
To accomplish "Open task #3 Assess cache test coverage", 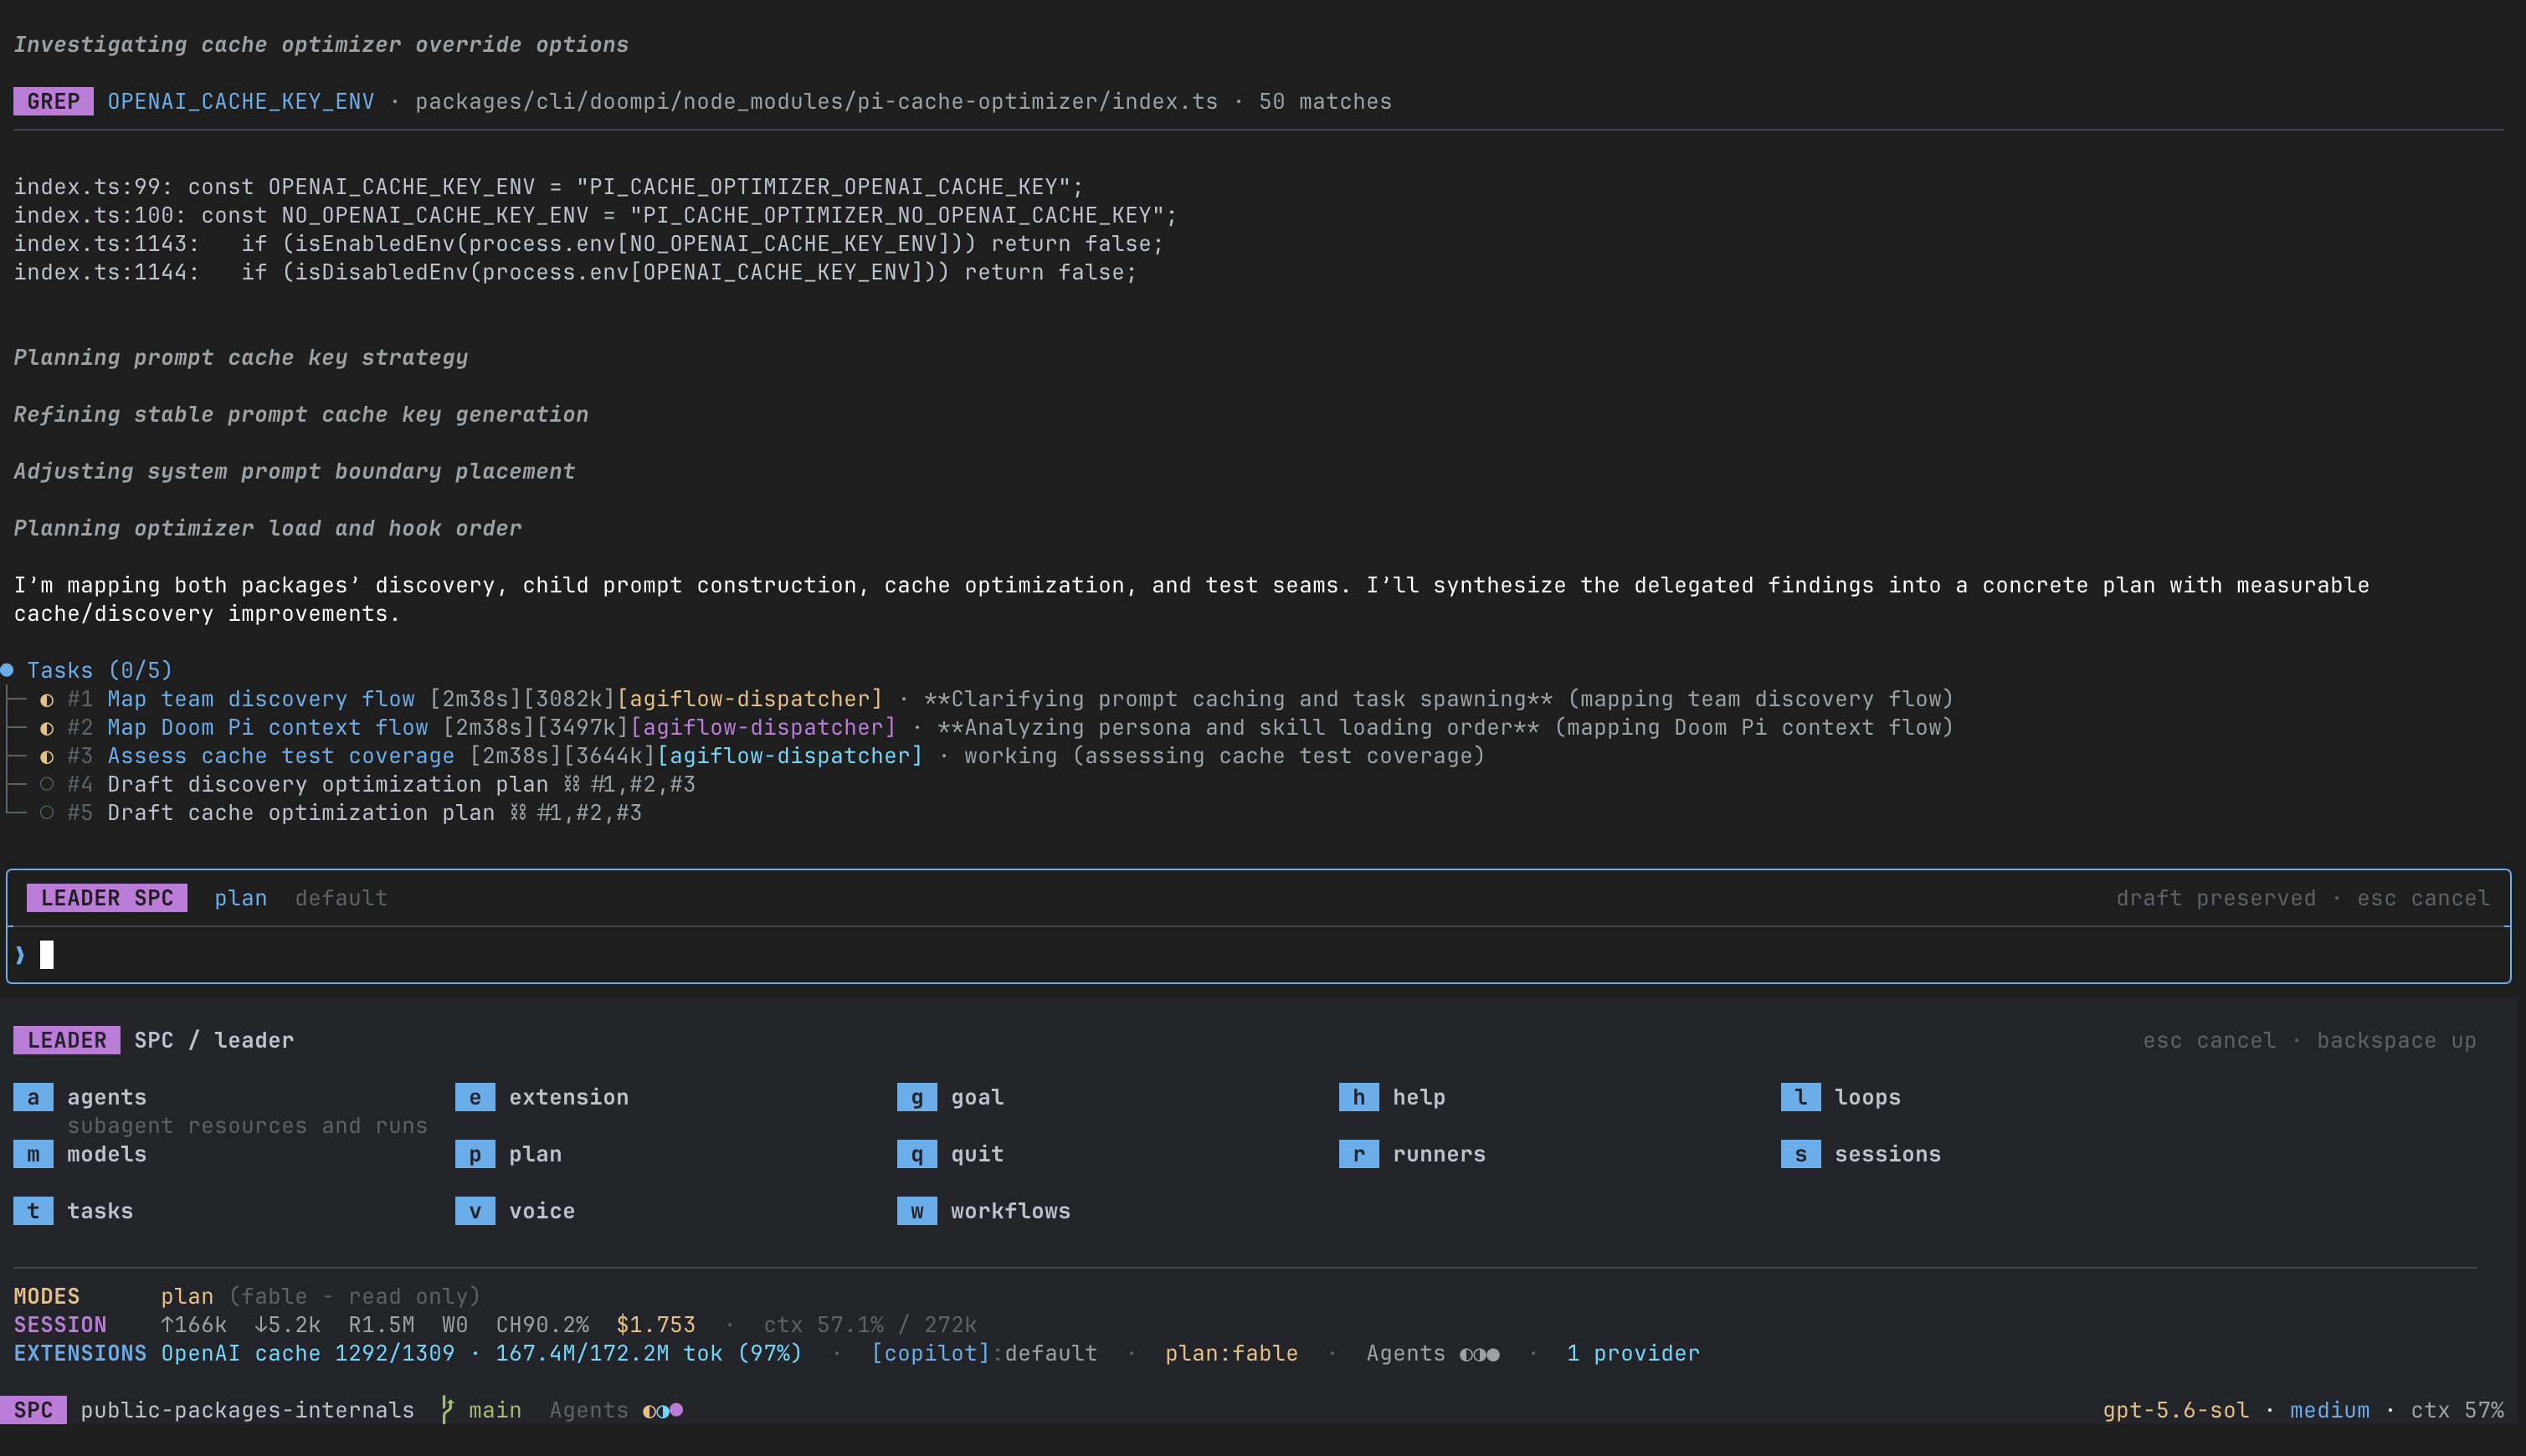I will [x=281, y=756].
